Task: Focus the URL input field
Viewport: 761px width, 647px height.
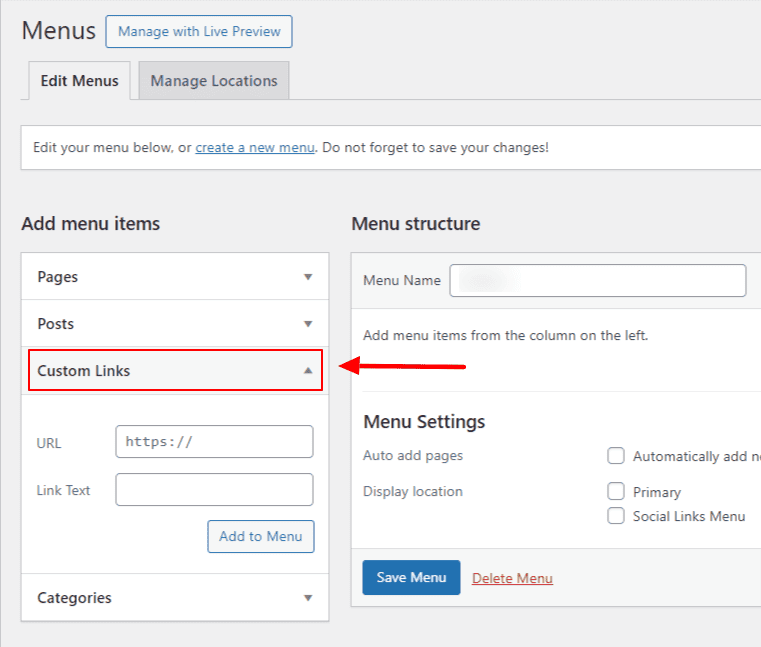Action: pos(215,442)
